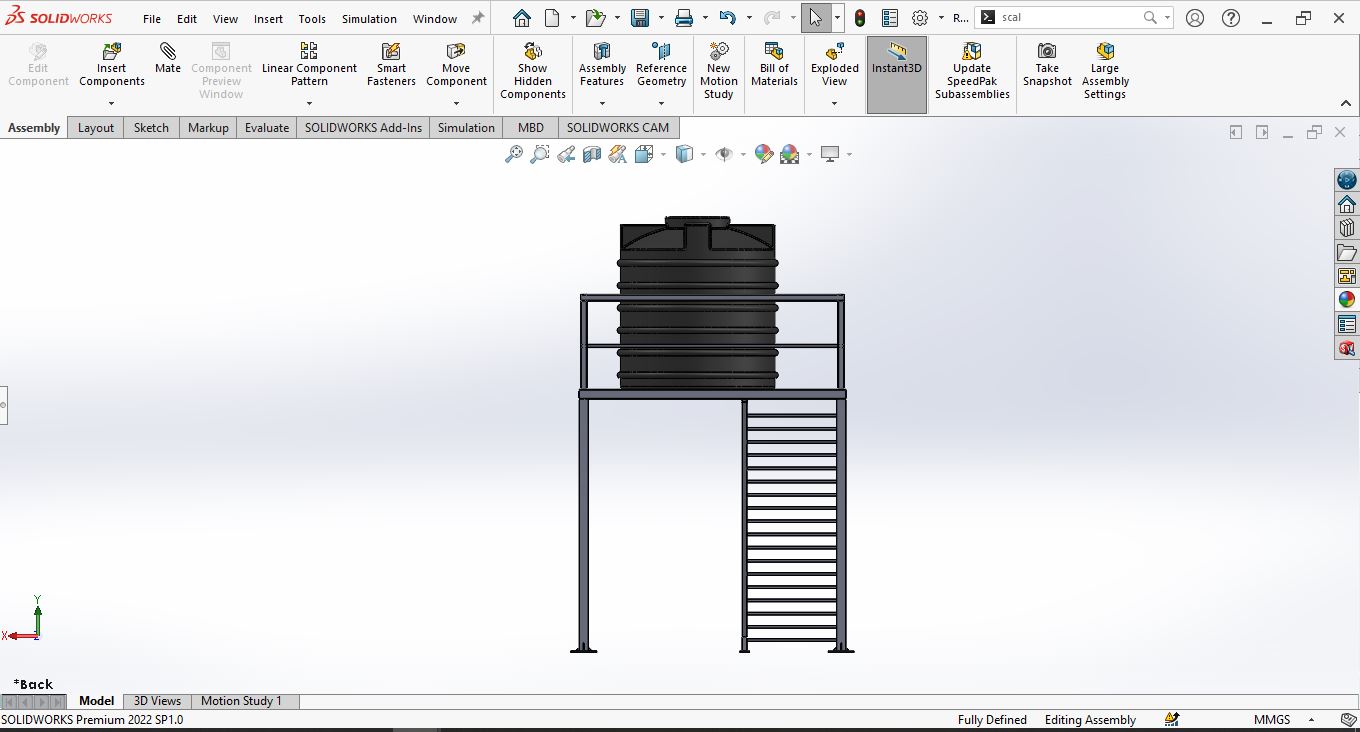Image resolution: width=1360 pixels, height=732 pixels.
Task: Click the Previous View icon
Action: pos(566,154)
